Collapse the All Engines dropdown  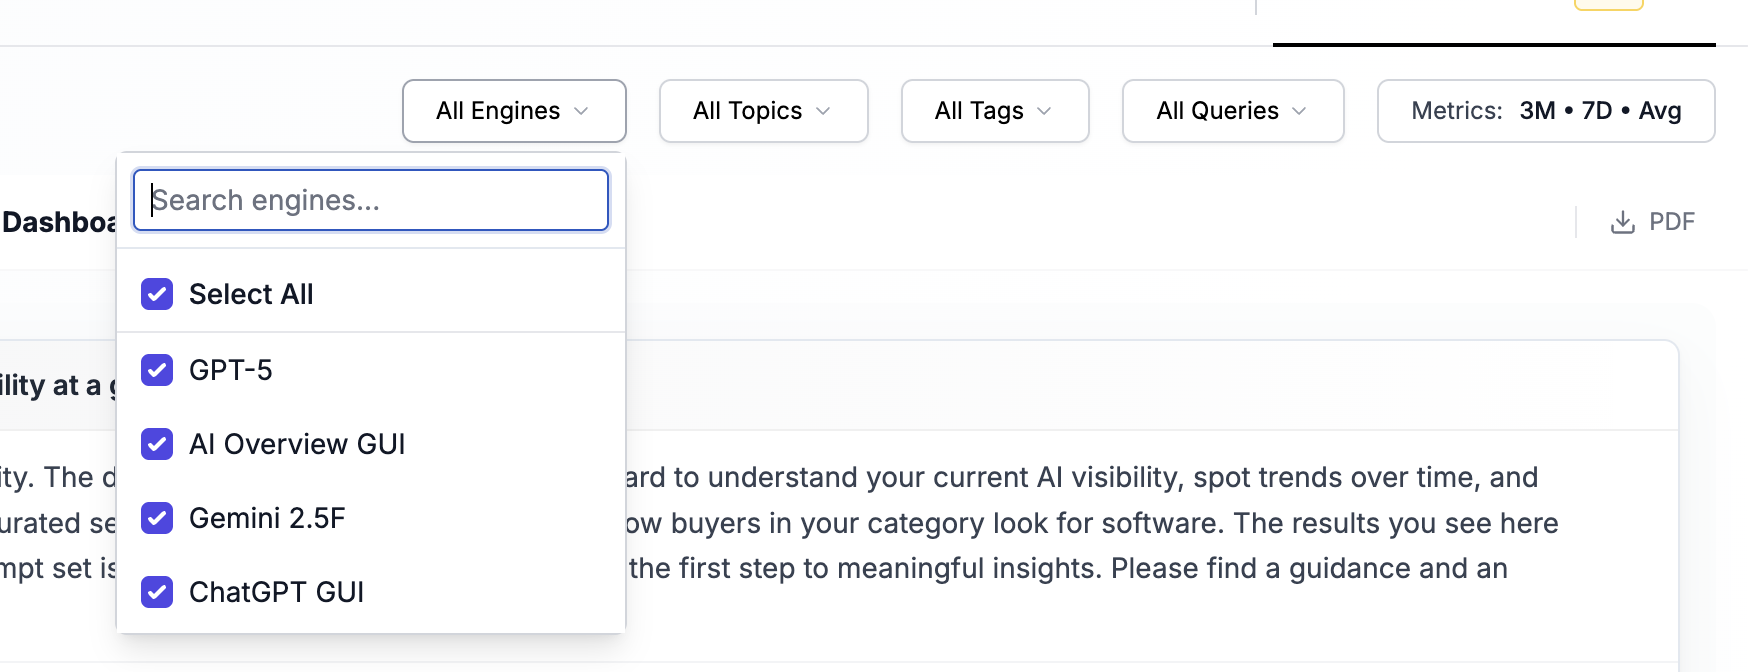pos(514,111)
